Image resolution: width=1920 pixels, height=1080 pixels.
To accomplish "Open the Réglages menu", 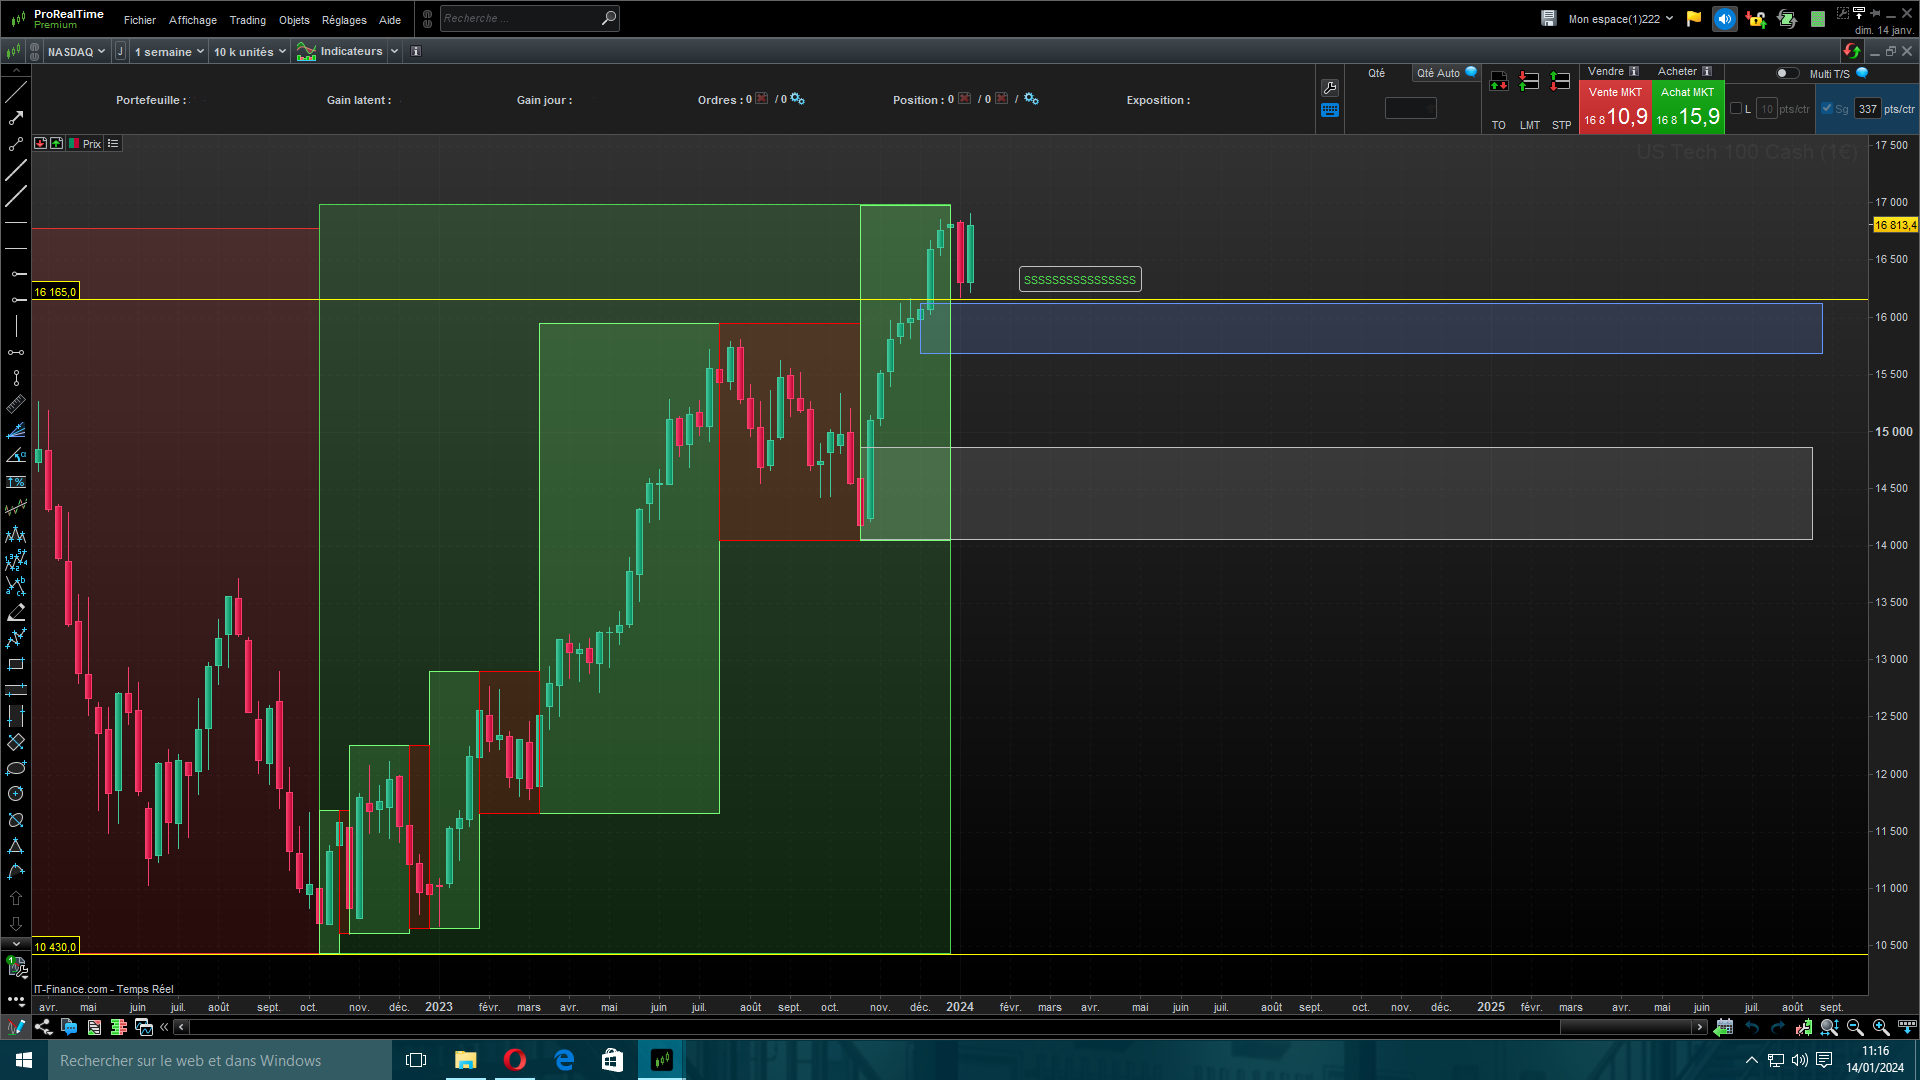I will point(344,20).
